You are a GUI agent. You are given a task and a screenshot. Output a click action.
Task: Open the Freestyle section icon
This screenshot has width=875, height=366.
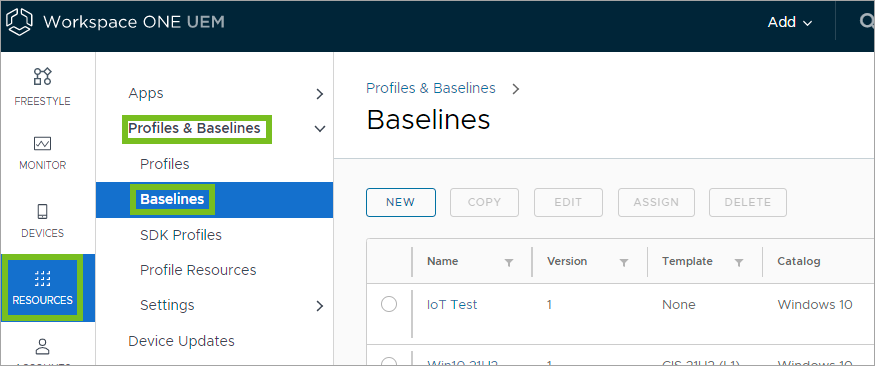(x=42, y=76)
